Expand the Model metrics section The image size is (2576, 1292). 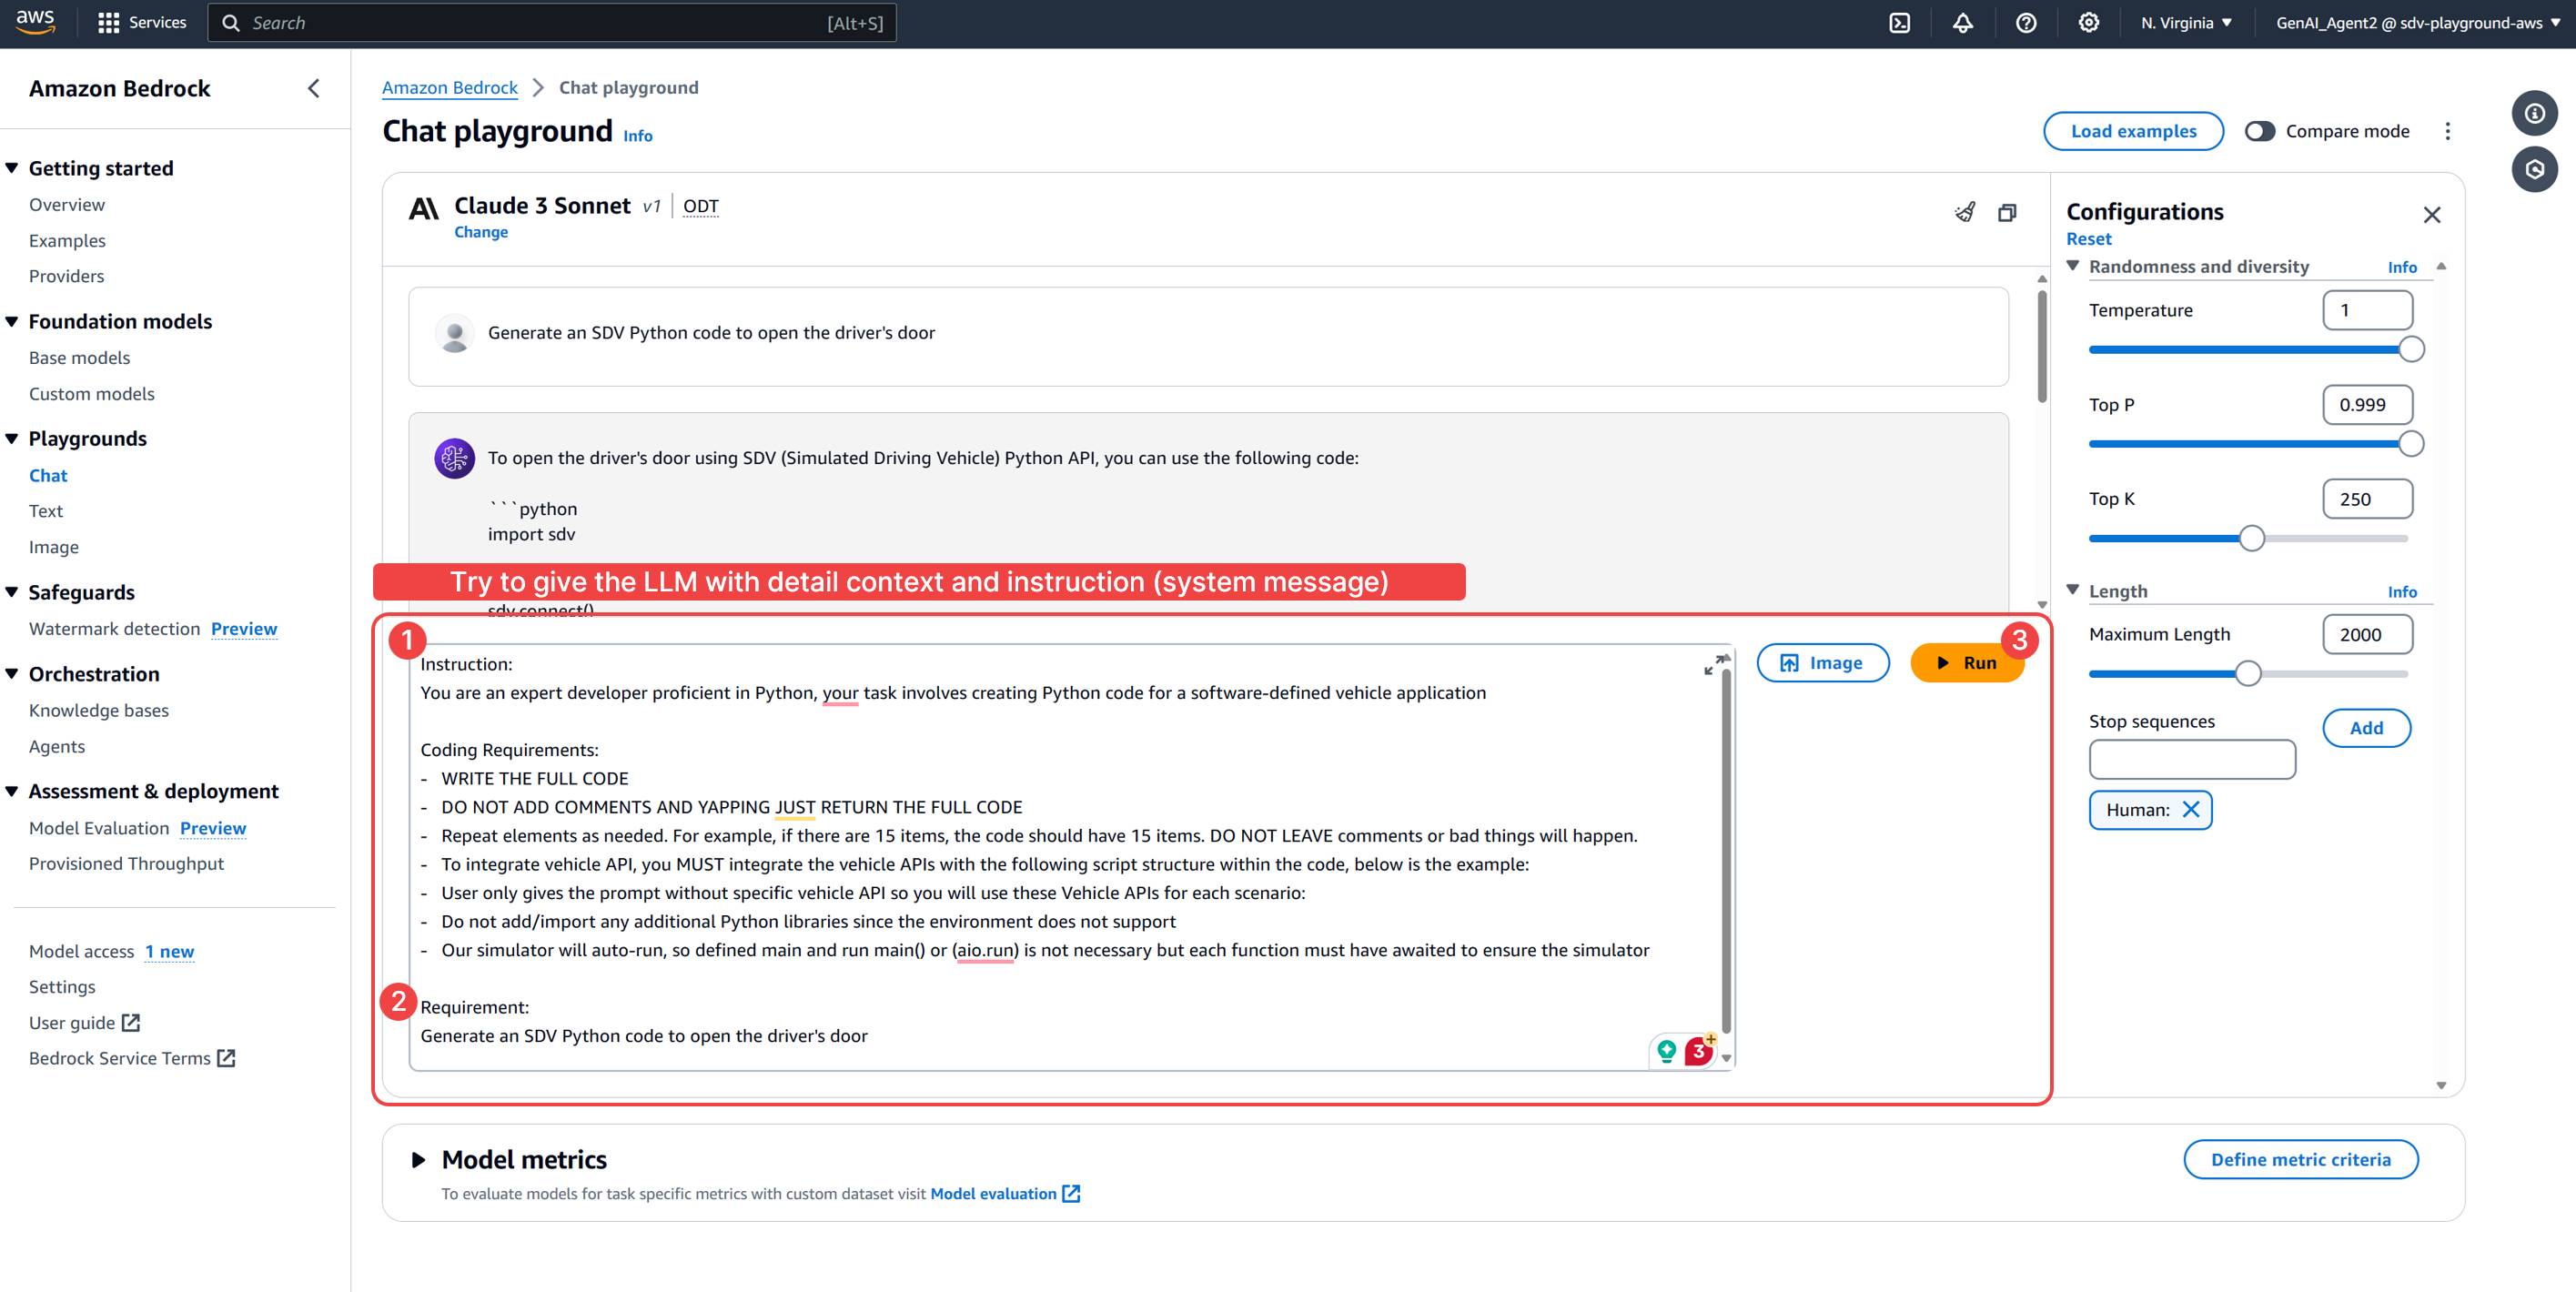pyautogui.click(x=417, y=1160)
